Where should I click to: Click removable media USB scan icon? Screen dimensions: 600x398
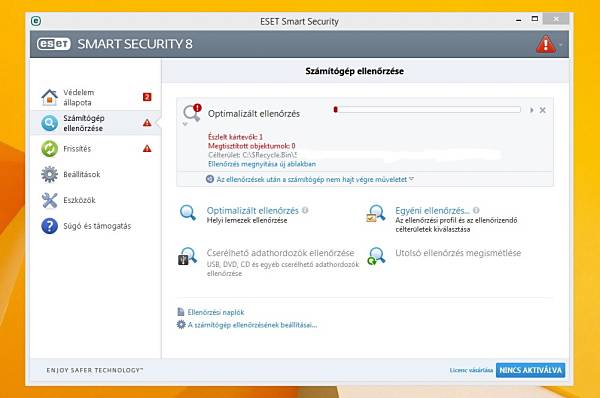188,256
